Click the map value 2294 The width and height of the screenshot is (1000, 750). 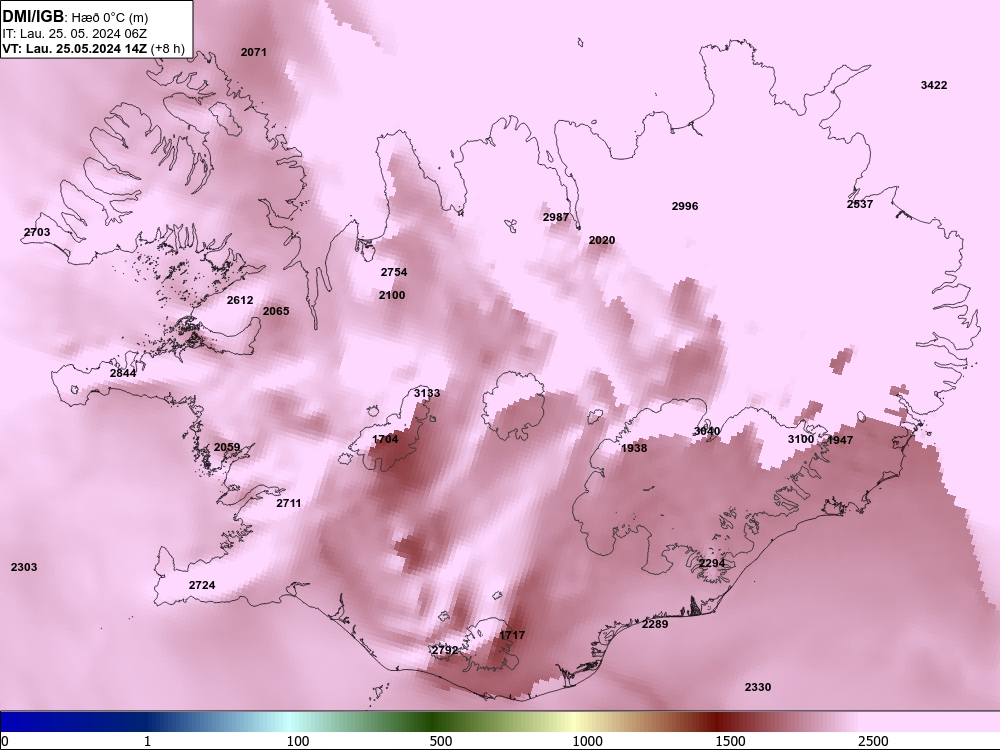coord(712,563)
